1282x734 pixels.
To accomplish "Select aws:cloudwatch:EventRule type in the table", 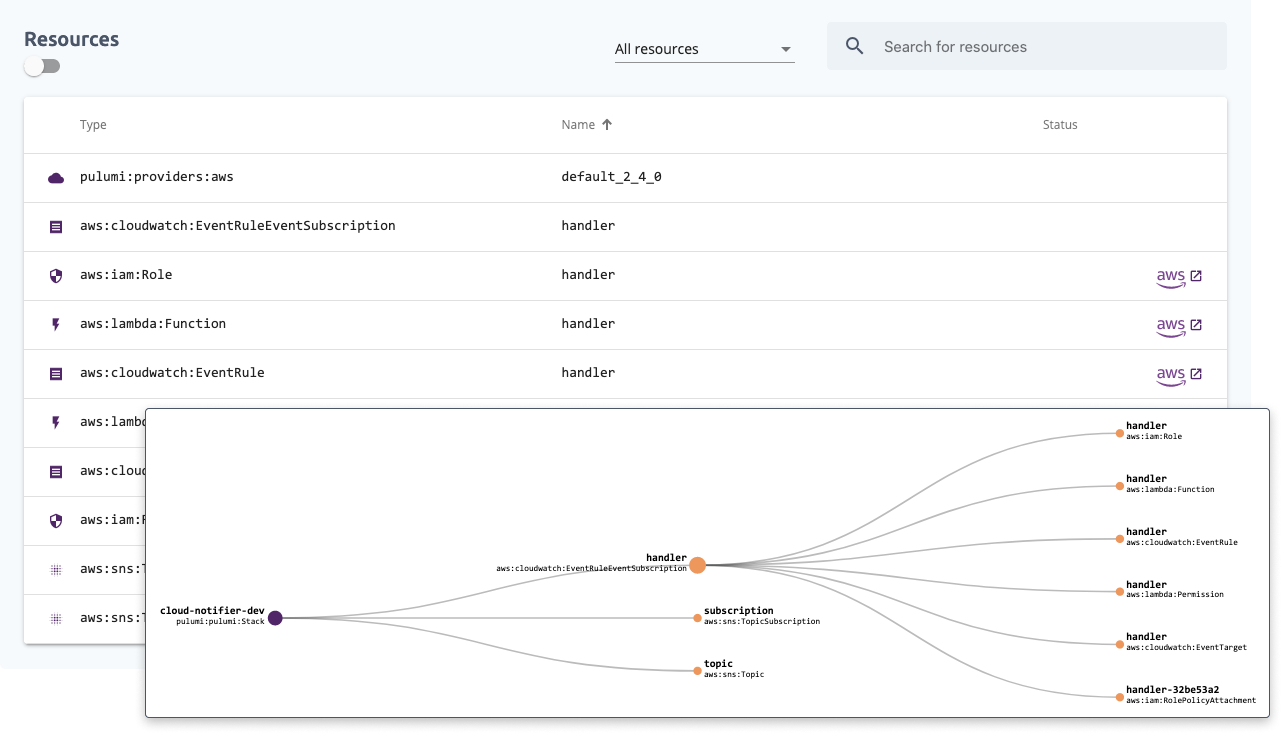I will pyautogui.click(x=172, y=372).
